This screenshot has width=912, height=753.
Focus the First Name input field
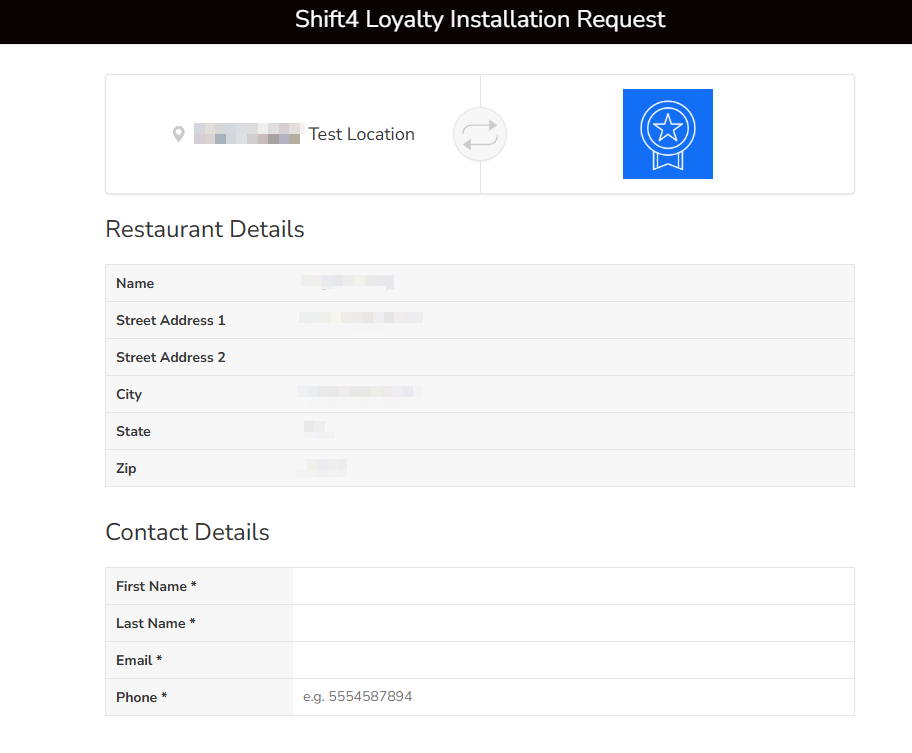tap(572, 586)
